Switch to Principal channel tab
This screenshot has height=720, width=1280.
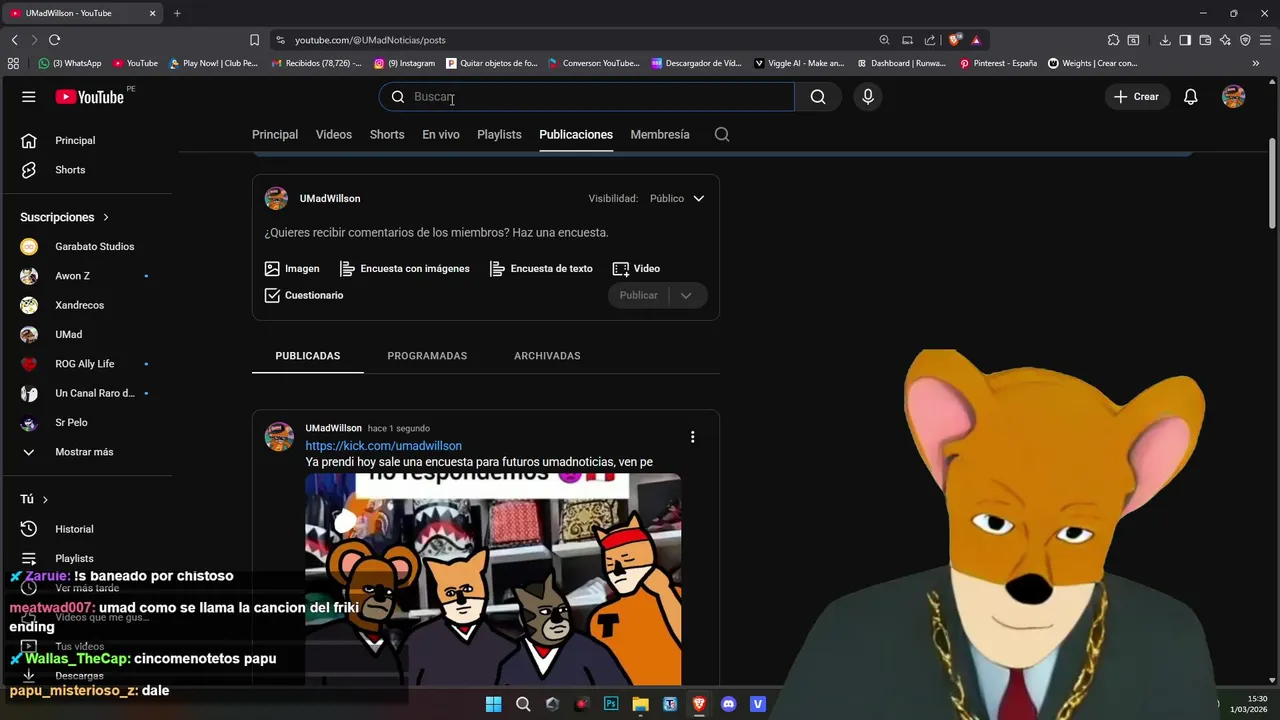coord(275,134)
